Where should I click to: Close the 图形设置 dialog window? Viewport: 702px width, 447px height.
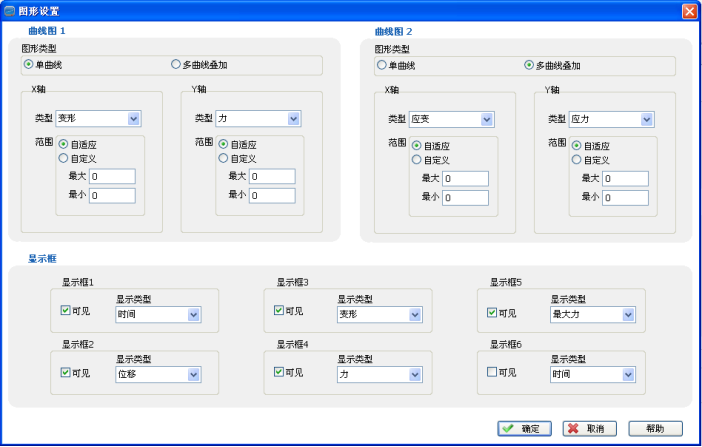click(689, 11)
